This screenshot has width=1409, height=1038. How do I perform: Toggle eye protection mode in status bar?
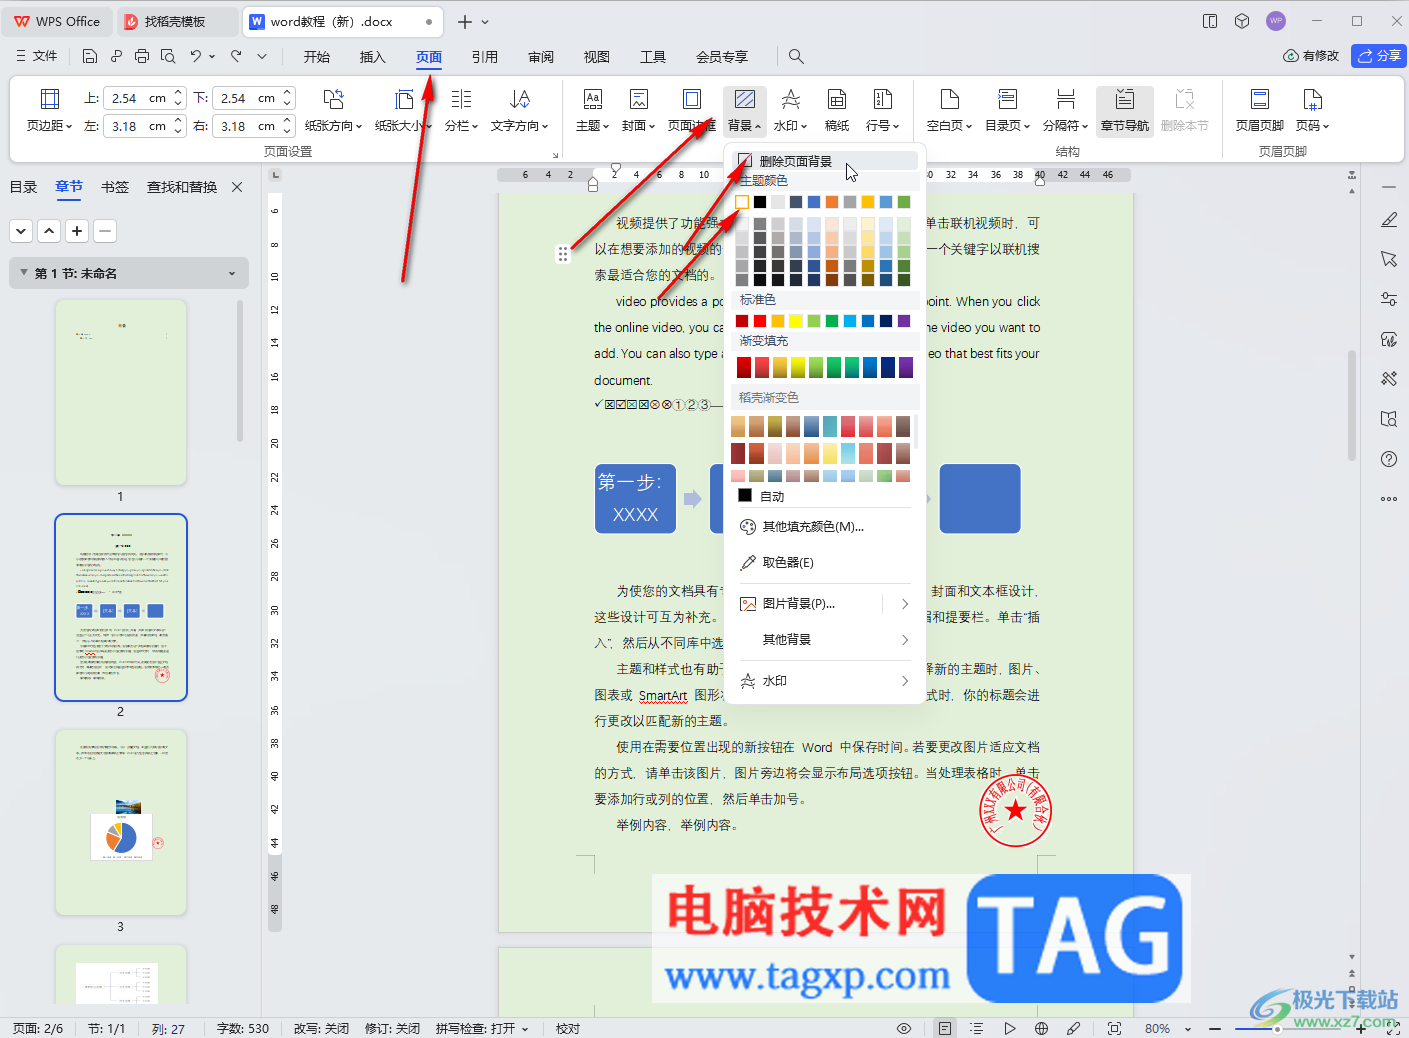tap(904, 1028)
